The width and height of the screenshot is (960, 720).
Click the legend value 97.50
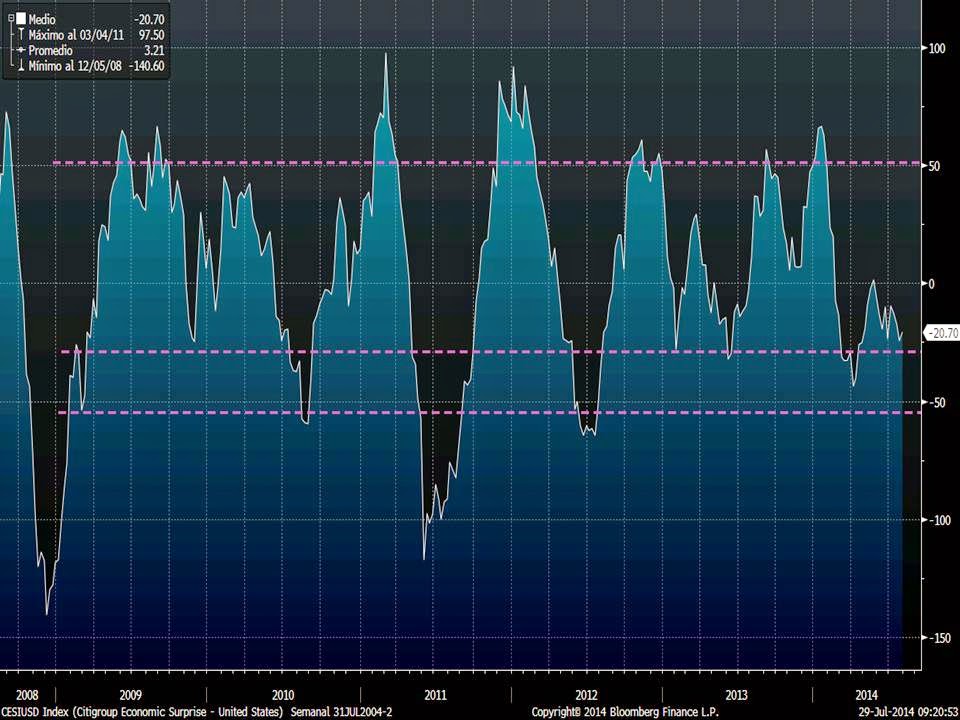click(152, 35)
